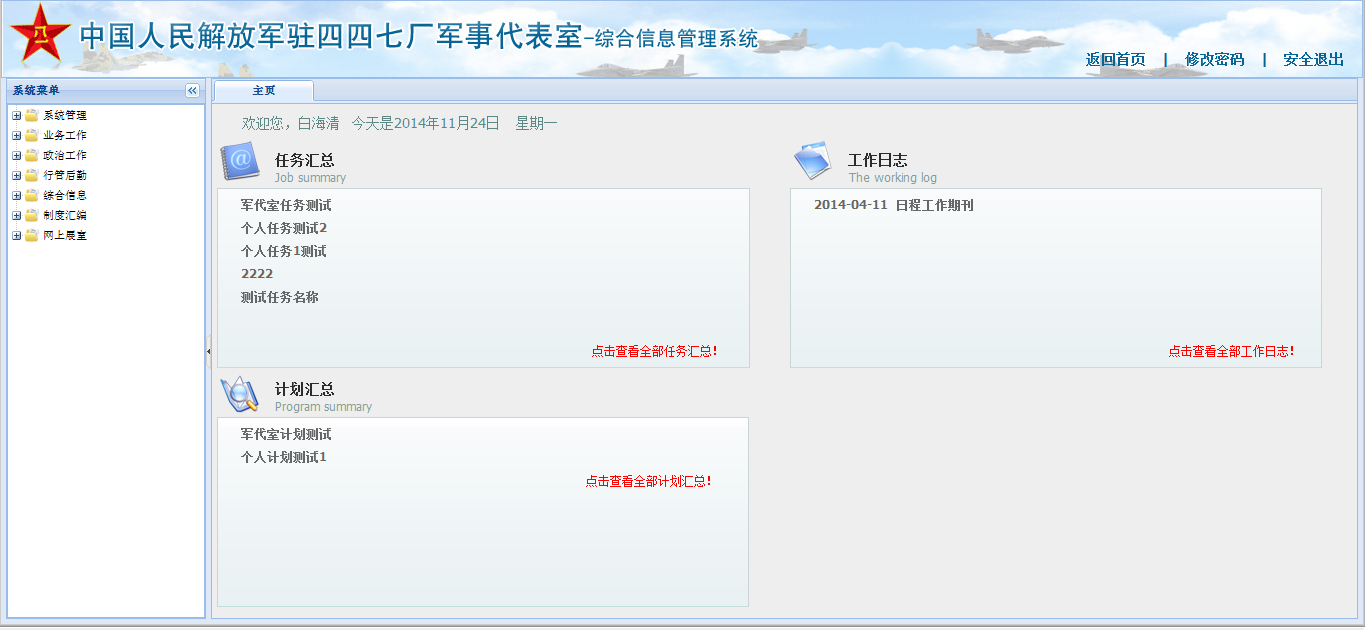Open 修改密码 from the header

1214,60
